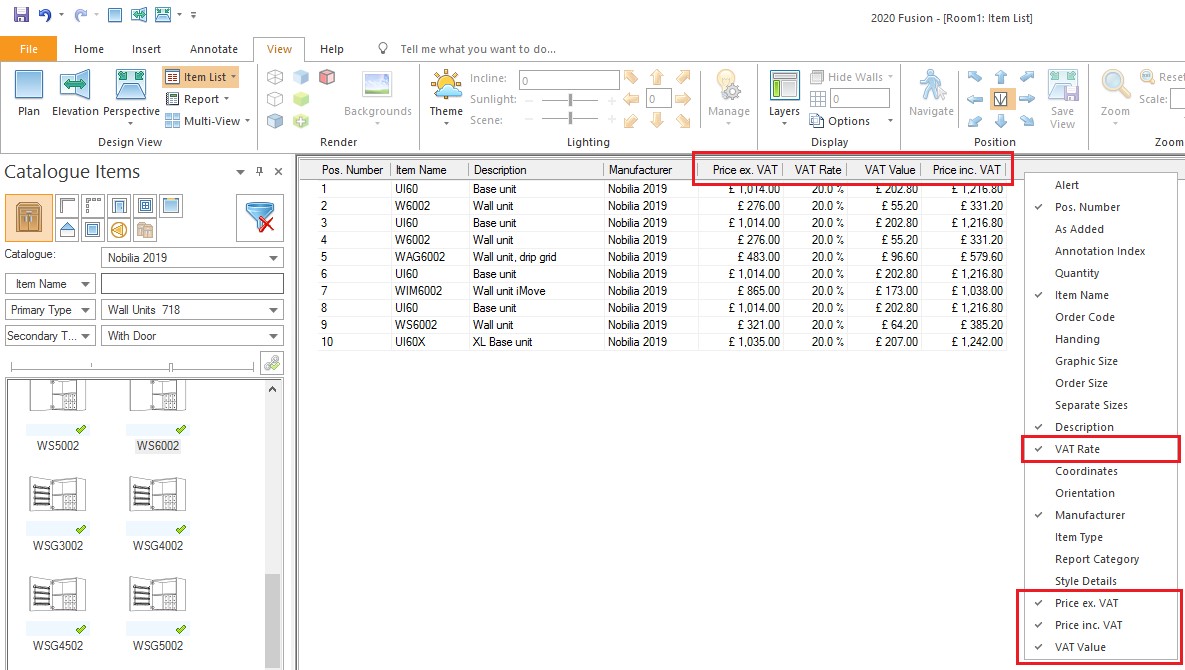
Task: Clear catalogue filter with funnel icon
Action: tap(259, 218)
